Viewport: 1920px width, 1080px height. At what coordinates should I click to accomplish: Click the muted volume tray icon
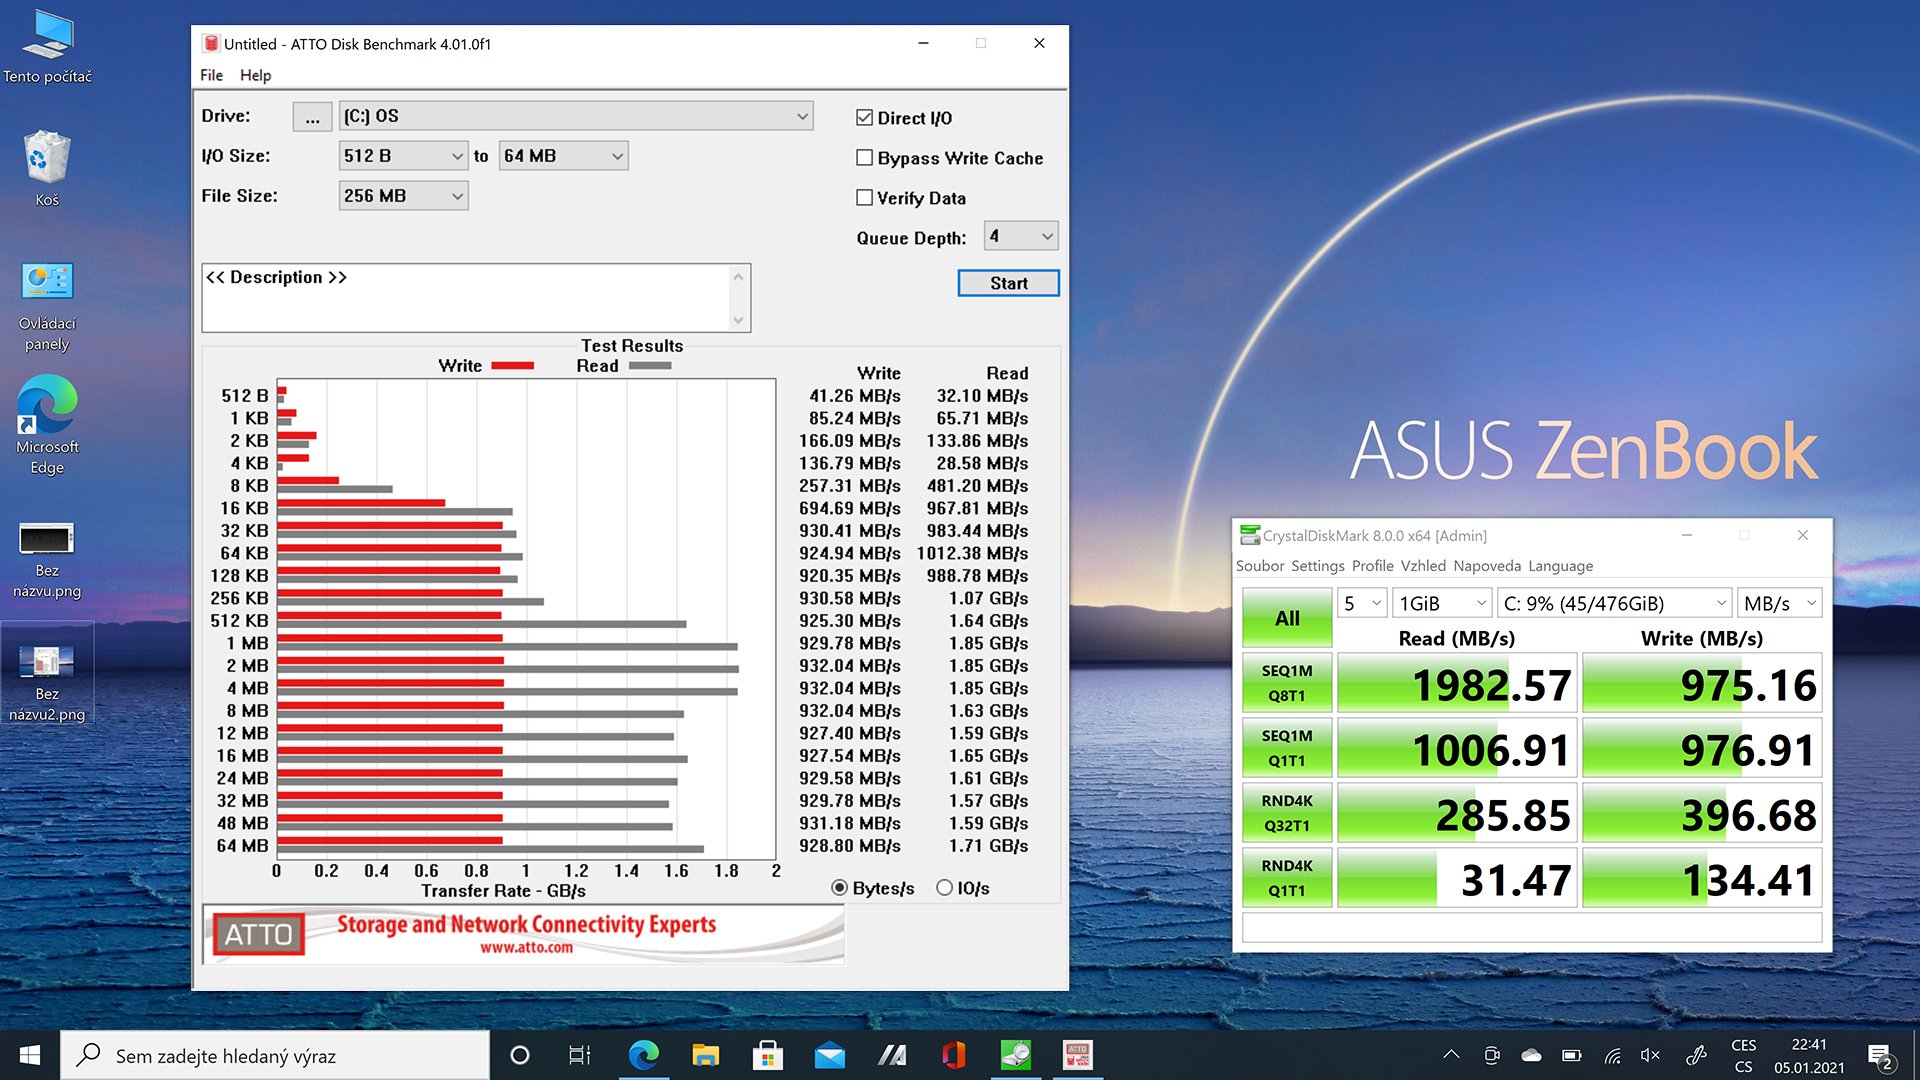(x=1650, y=1055)
